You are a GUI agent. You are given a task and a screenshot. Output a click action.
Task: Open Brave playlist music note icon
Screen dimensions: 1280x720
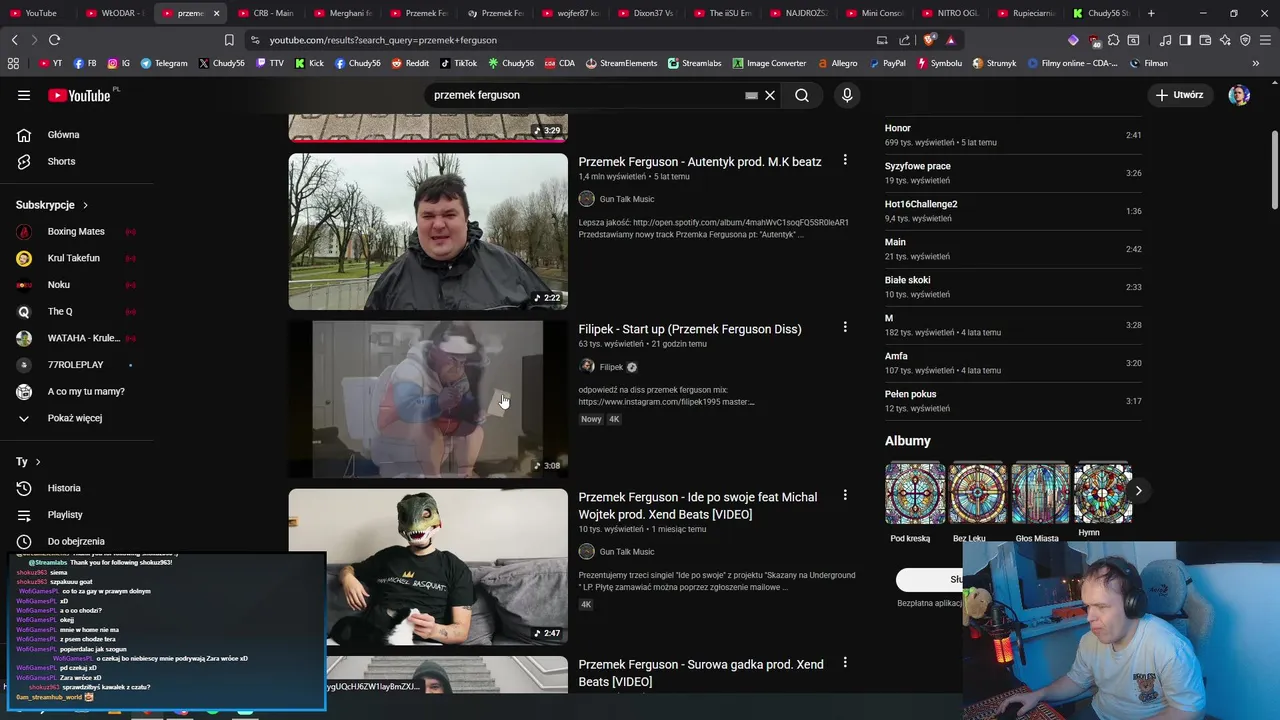click(1166, 40)
